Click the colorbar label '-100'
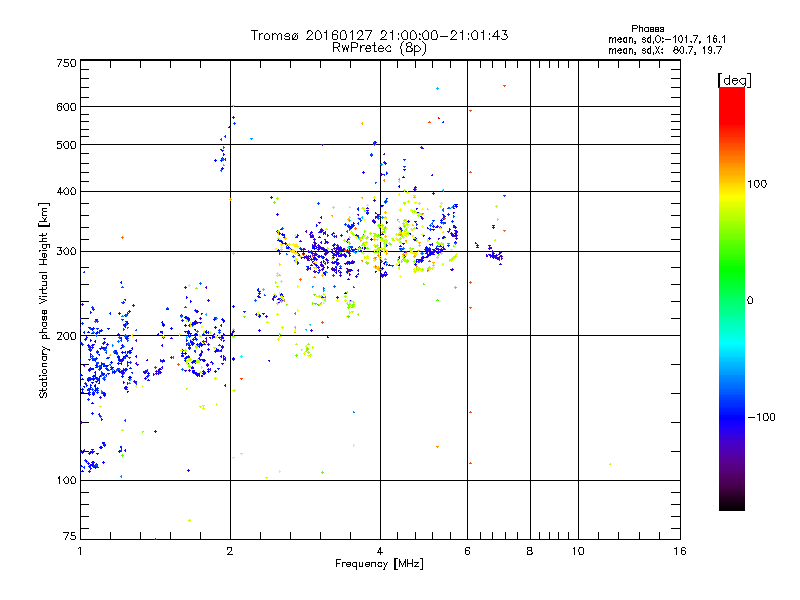Image resolution: width=800 pixels, height=600 pixels. point(761,417)
